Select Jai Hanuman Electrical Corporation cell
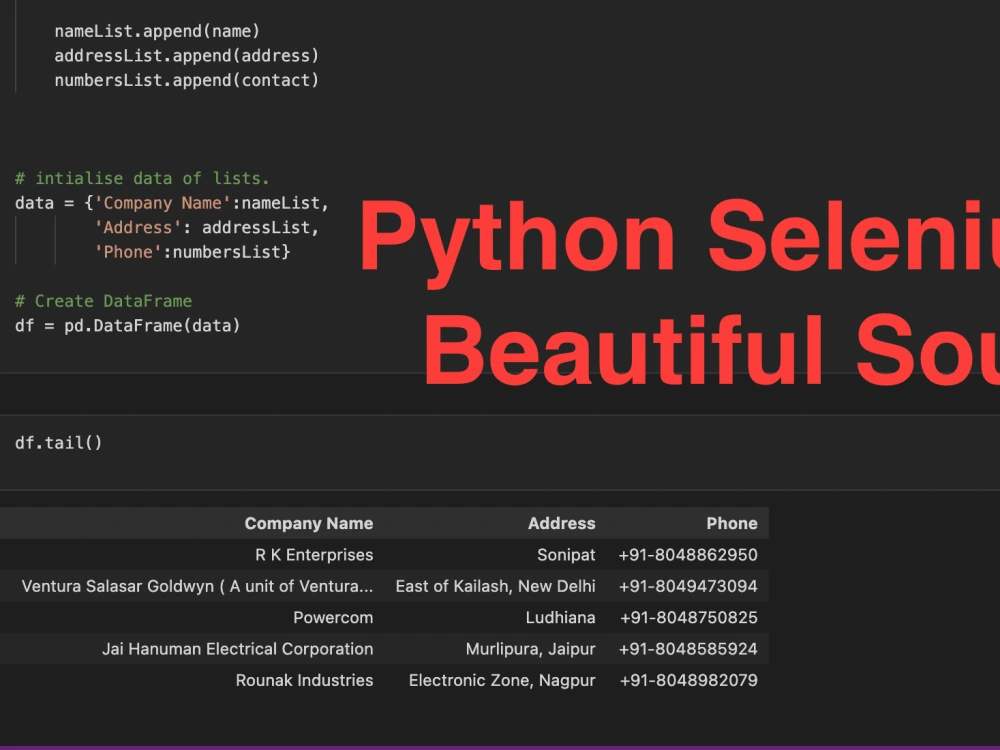 pyautogui.click(x=237, y=649)
